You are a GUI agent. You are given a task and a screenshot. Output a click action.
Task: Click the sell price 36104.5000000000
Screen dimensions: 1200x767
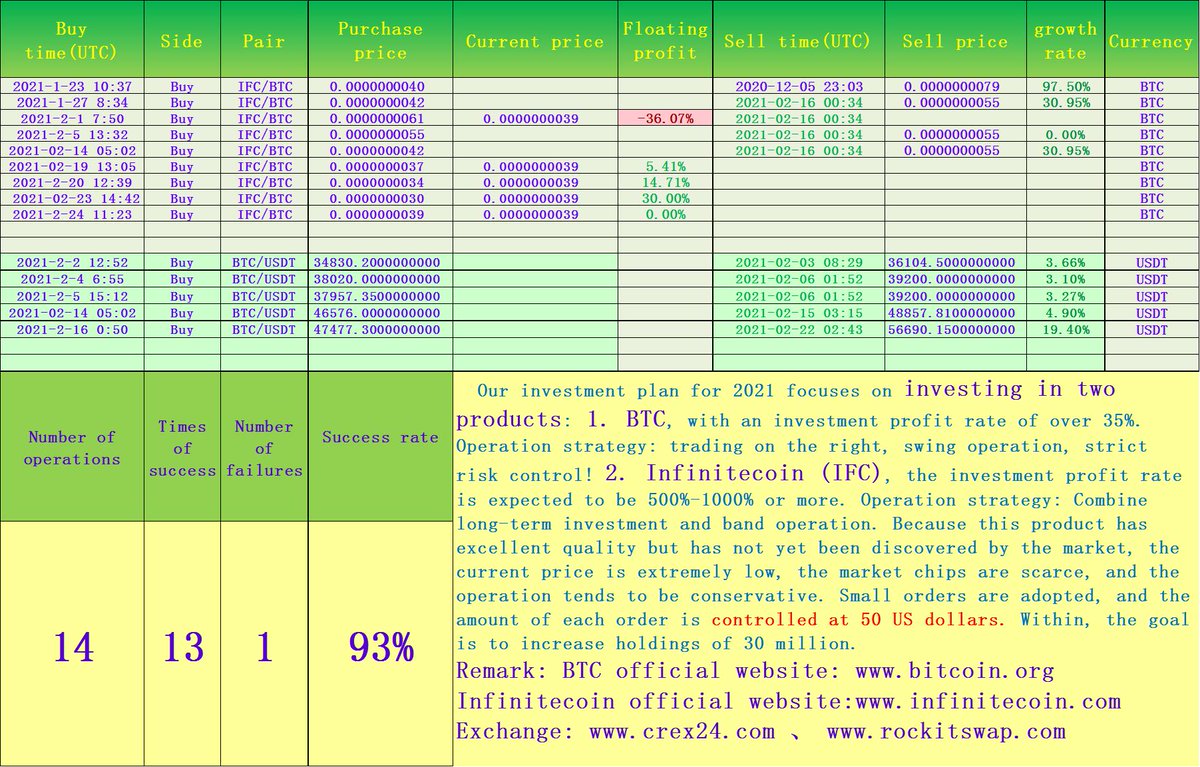pos(955,262)
